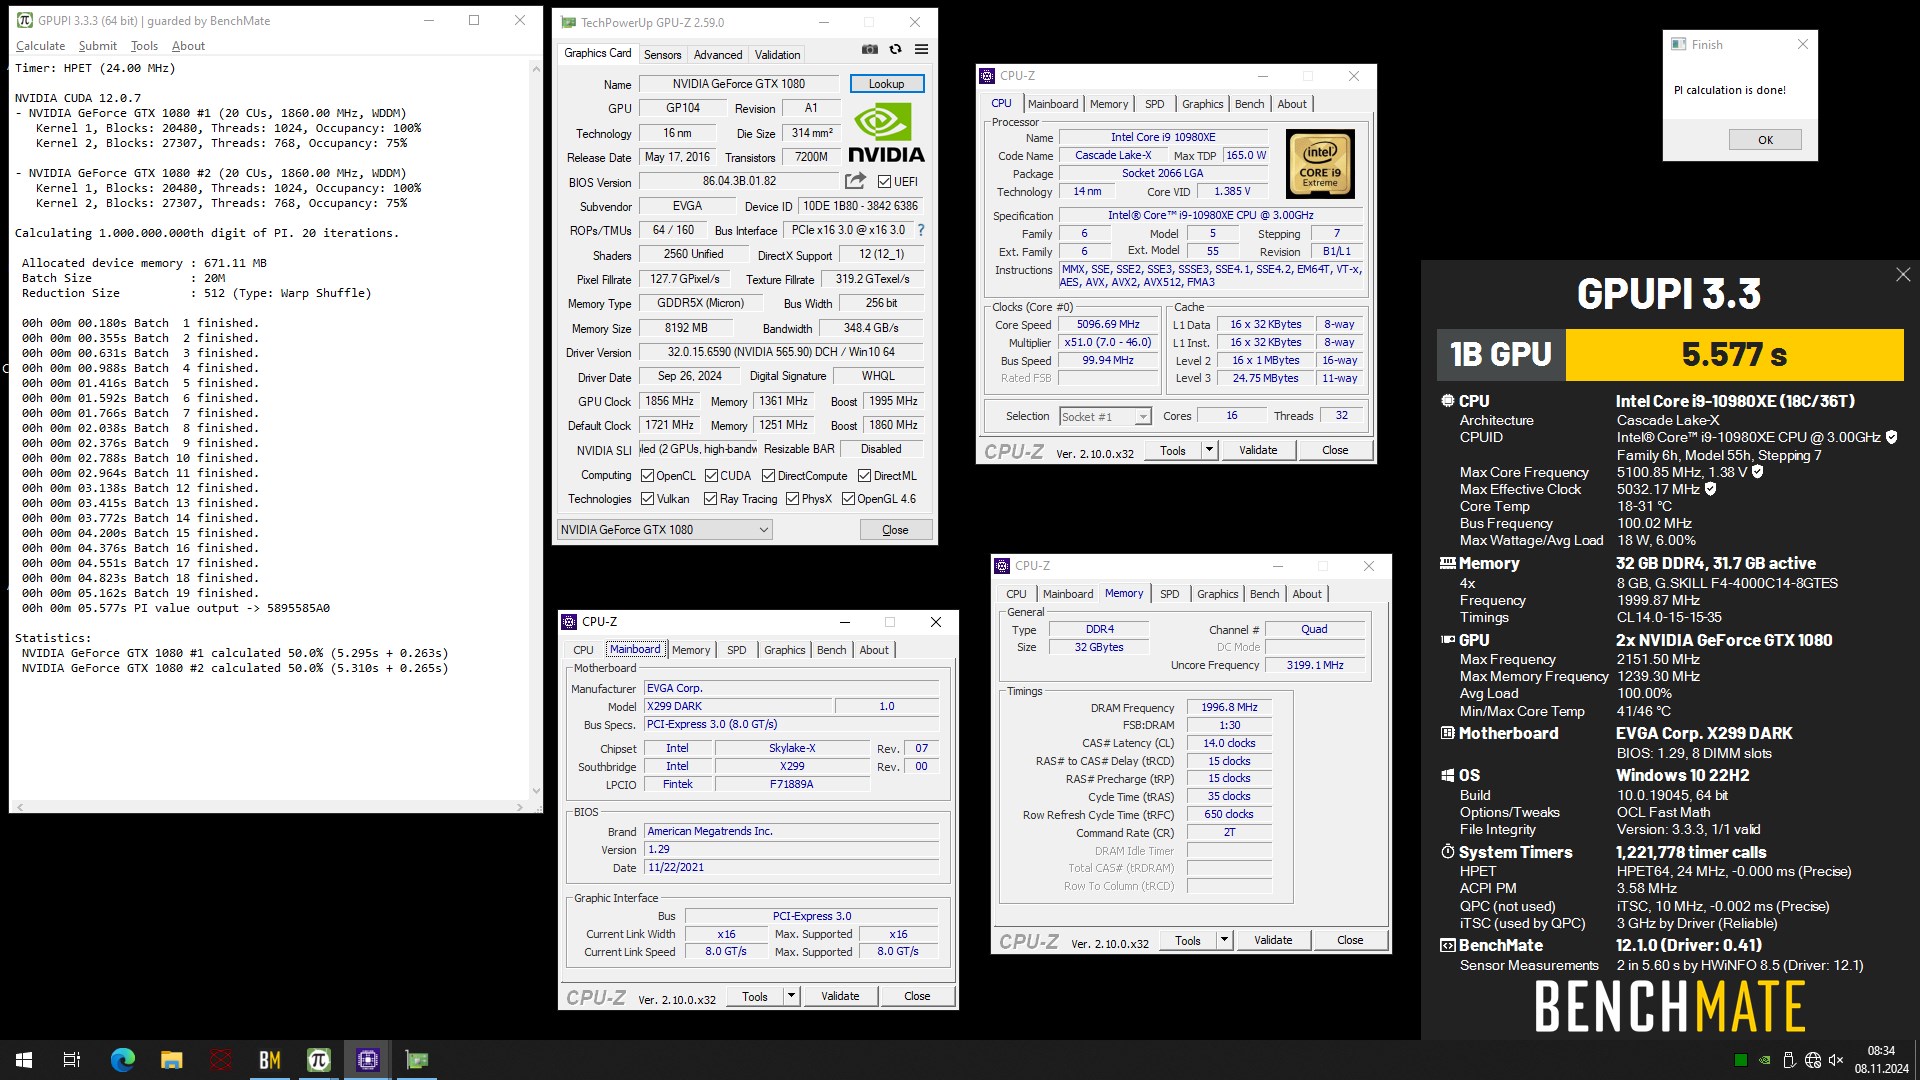The image size is (1920, 1080).
Task: Click Validation tab in GPU-Z
Action: click(777, 55)
